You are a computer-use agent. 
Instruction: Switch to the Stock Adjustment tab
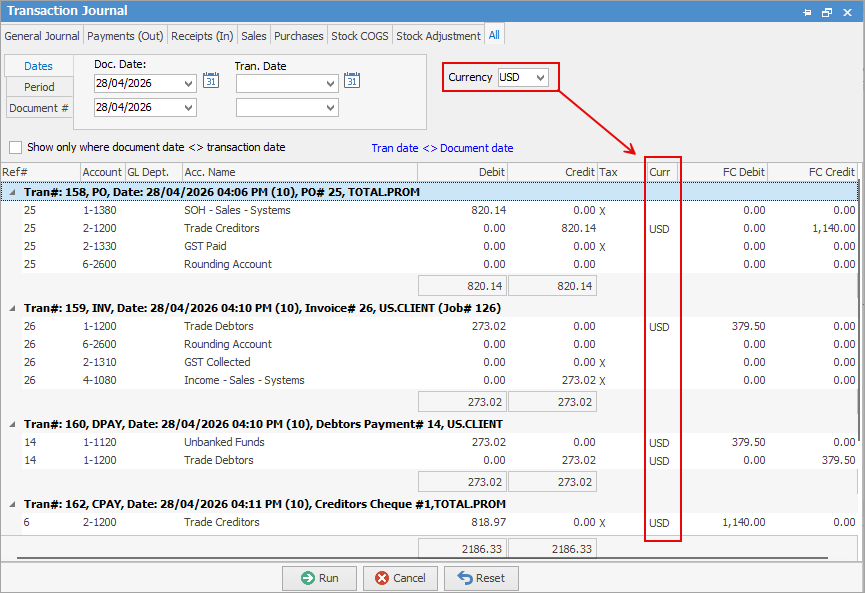tap(439, 36)
